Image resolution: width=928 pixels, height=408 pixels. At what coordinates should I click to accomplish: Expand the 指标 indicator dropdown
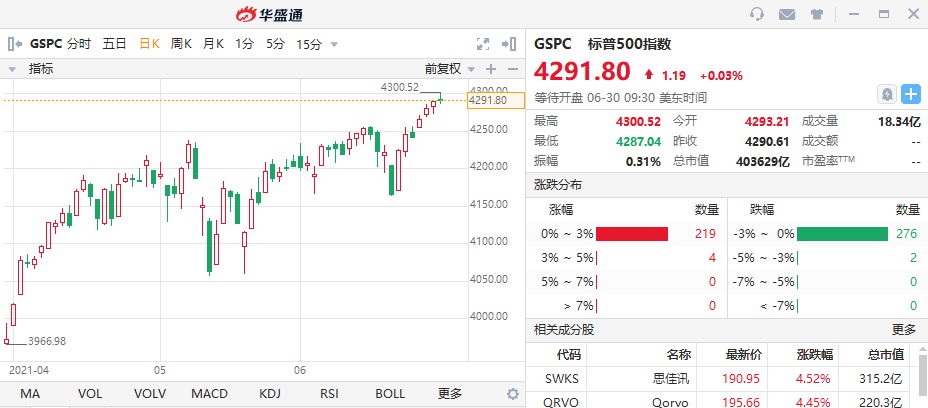point(31,69)
